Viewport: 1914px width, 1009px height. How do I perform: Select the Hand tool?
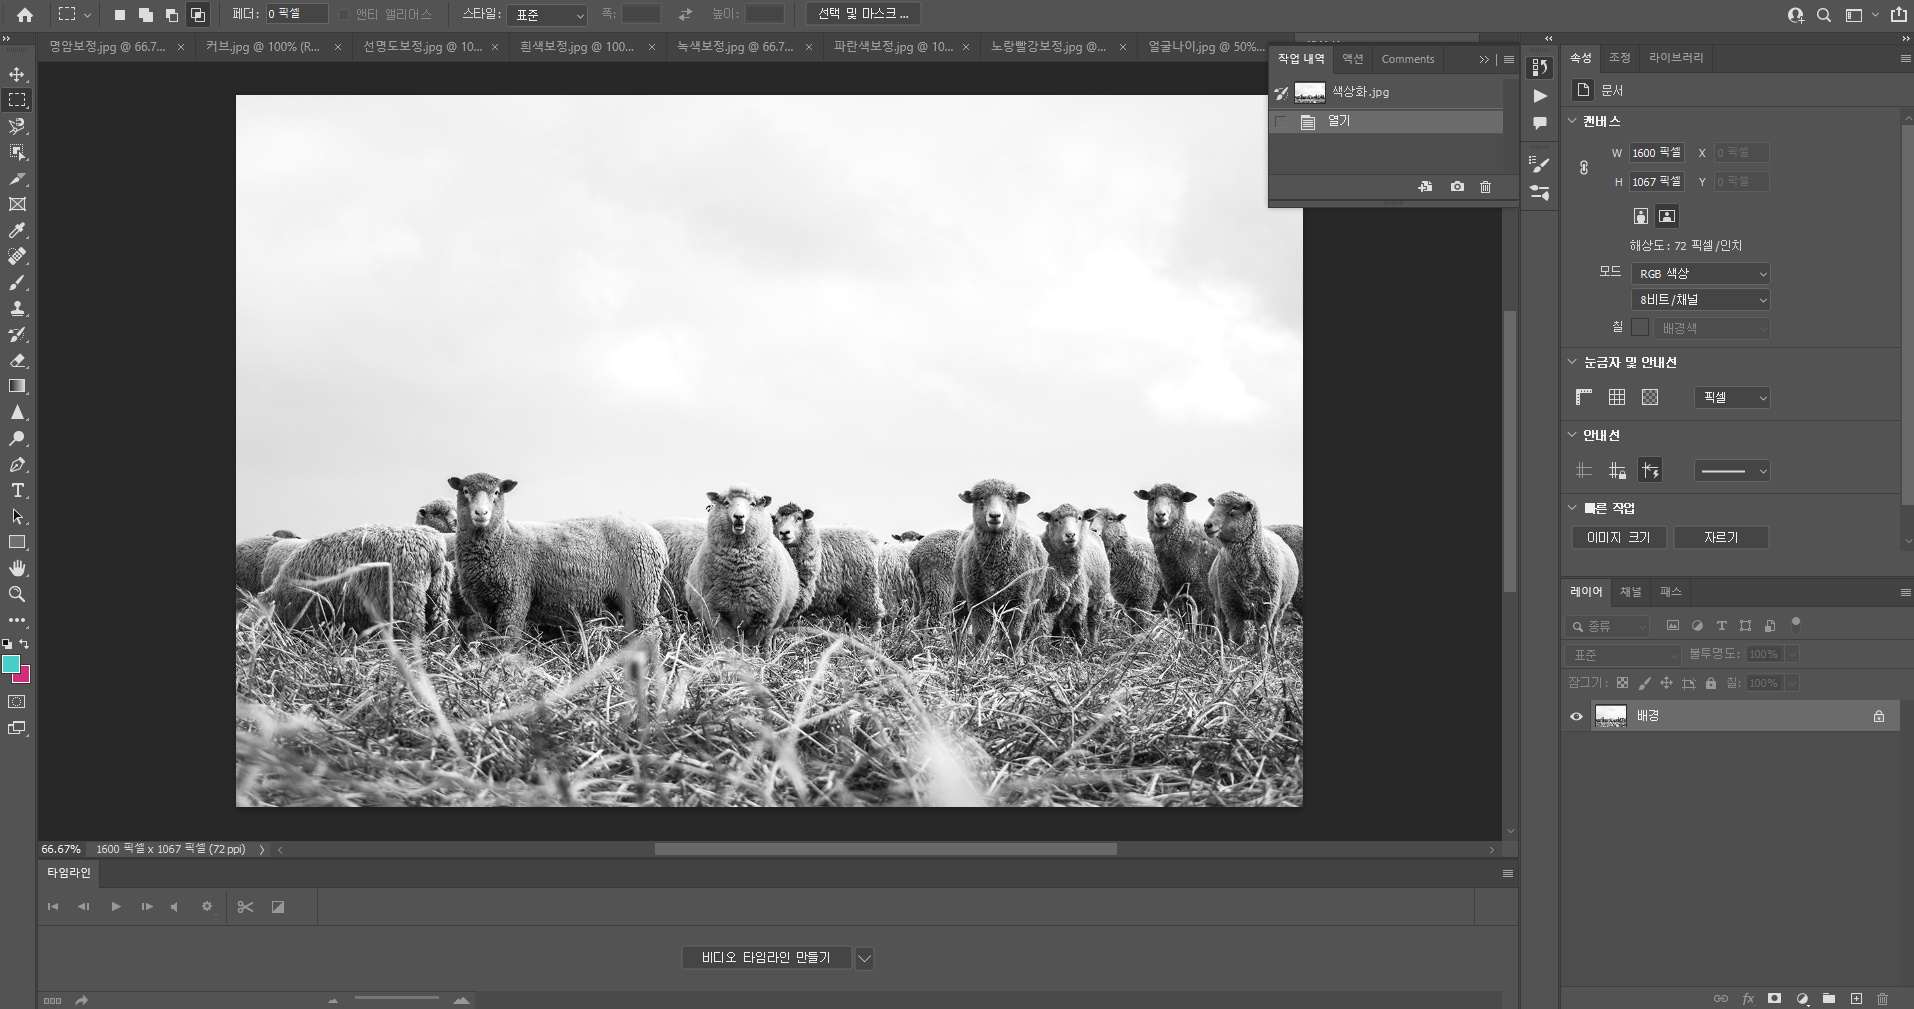pos(17,568)
